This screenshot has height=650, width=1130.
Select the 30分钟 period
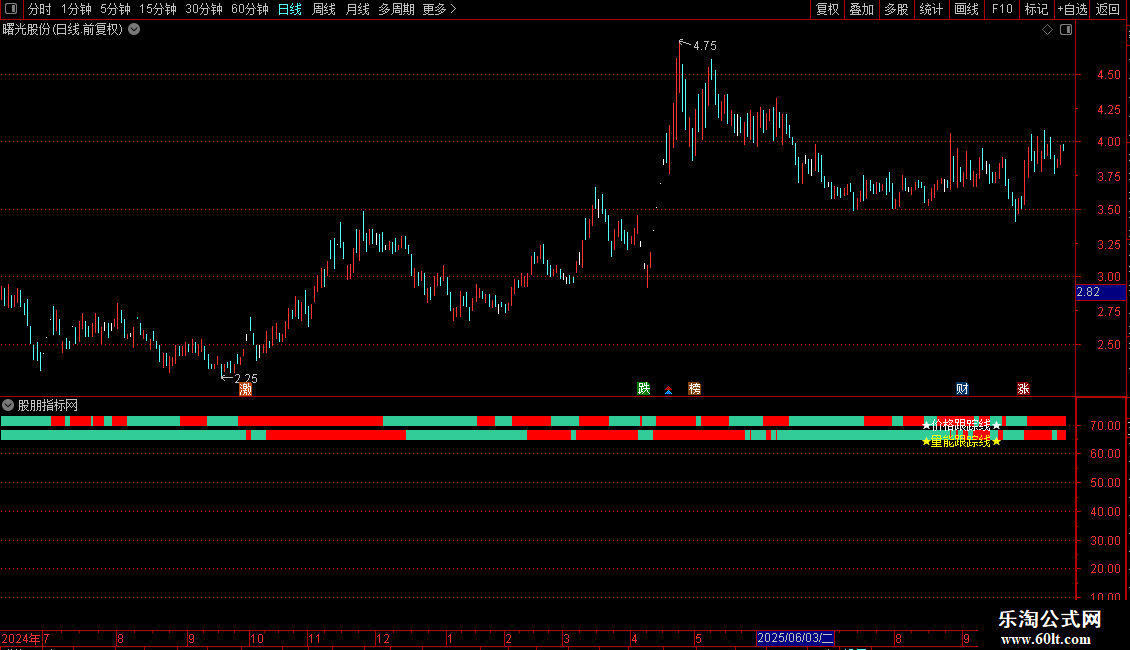pyautogui.click(x=203, y=9)
